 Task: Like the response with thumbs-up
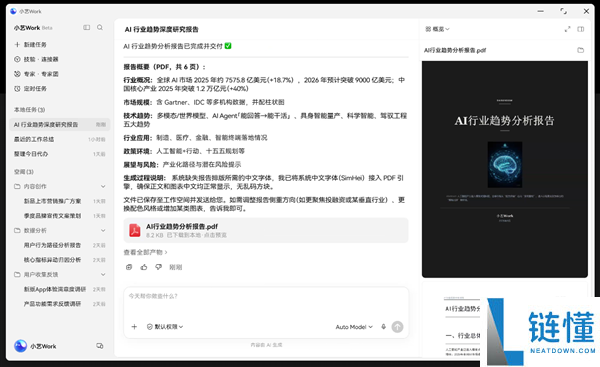click(x=144, y=267)
